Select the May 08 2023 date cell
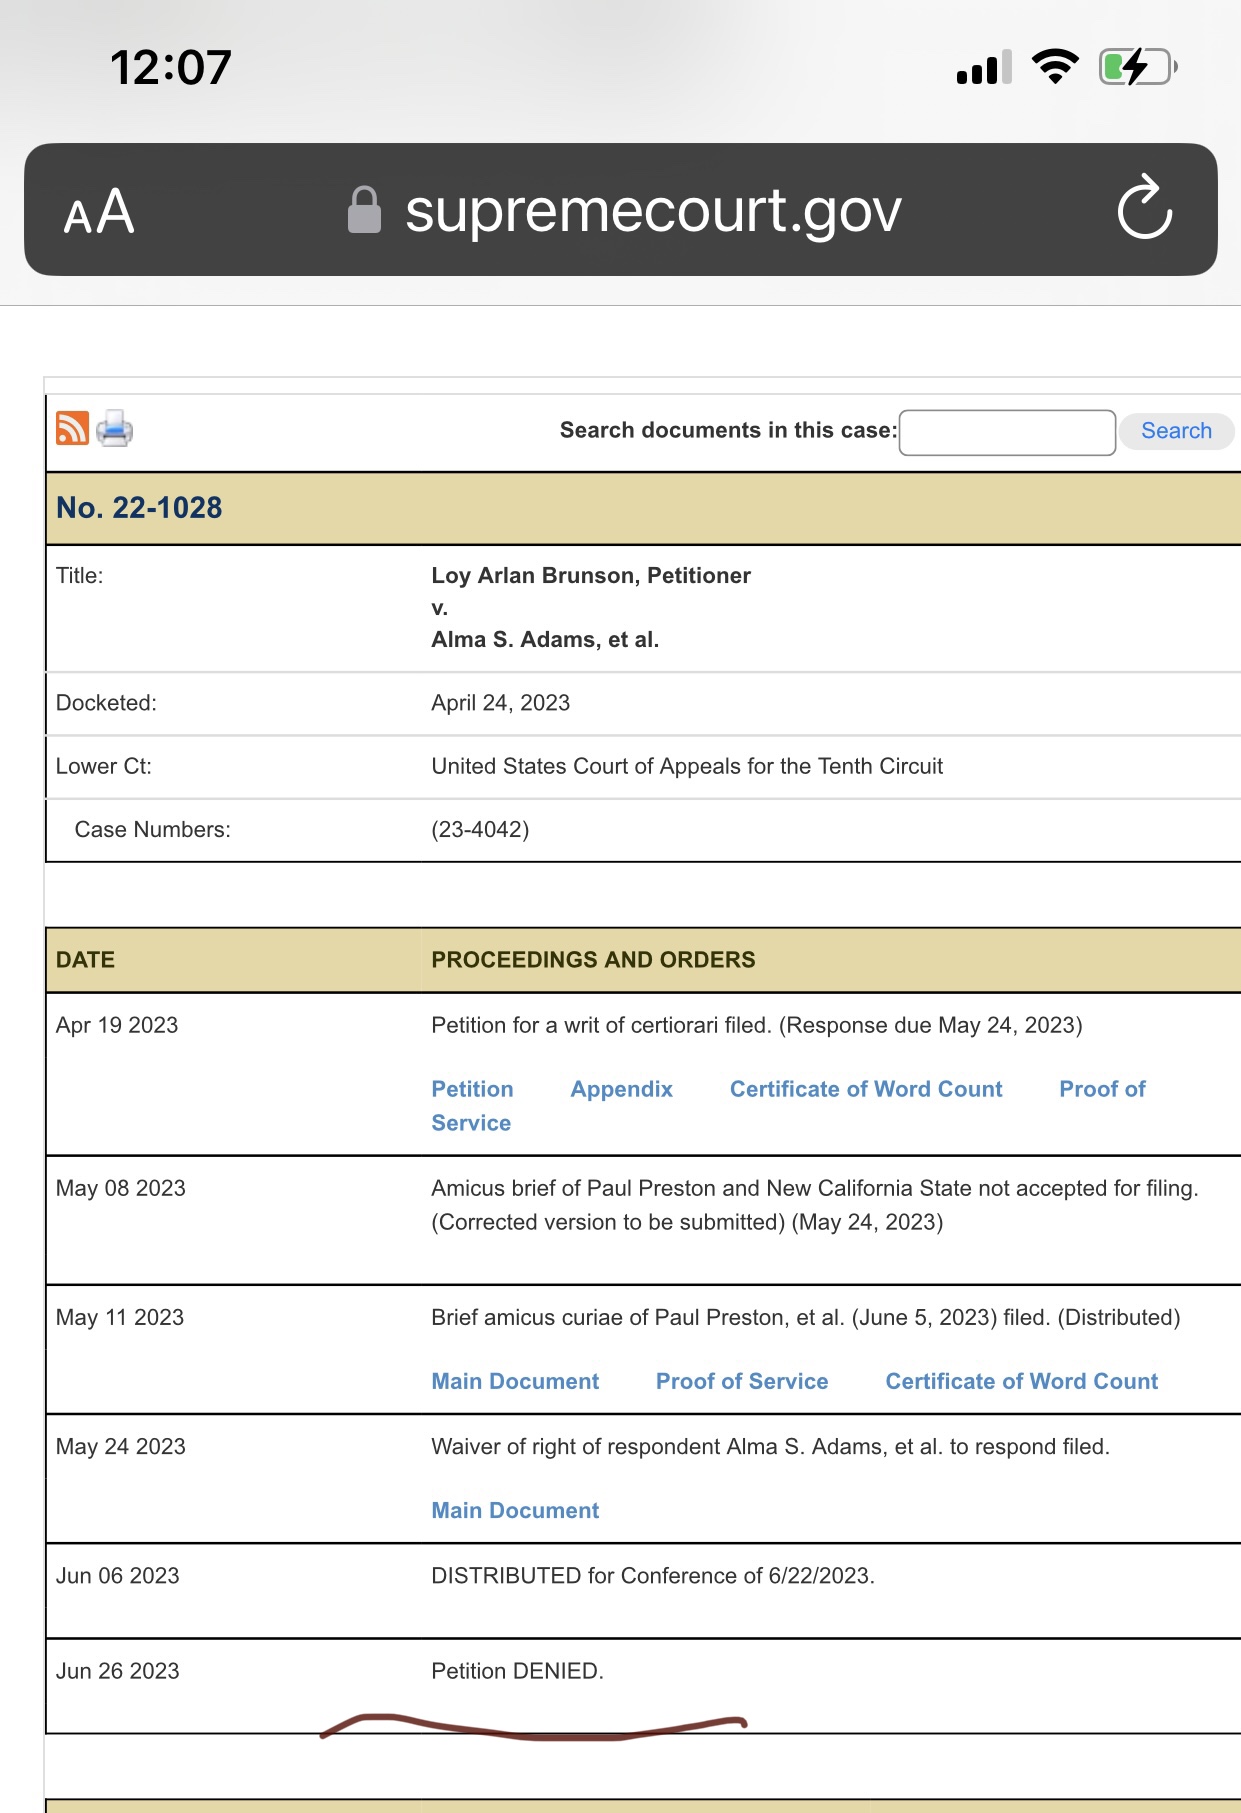Screen dimensions: 1241x1813 pyautogui.click(x=121, y=1188)
